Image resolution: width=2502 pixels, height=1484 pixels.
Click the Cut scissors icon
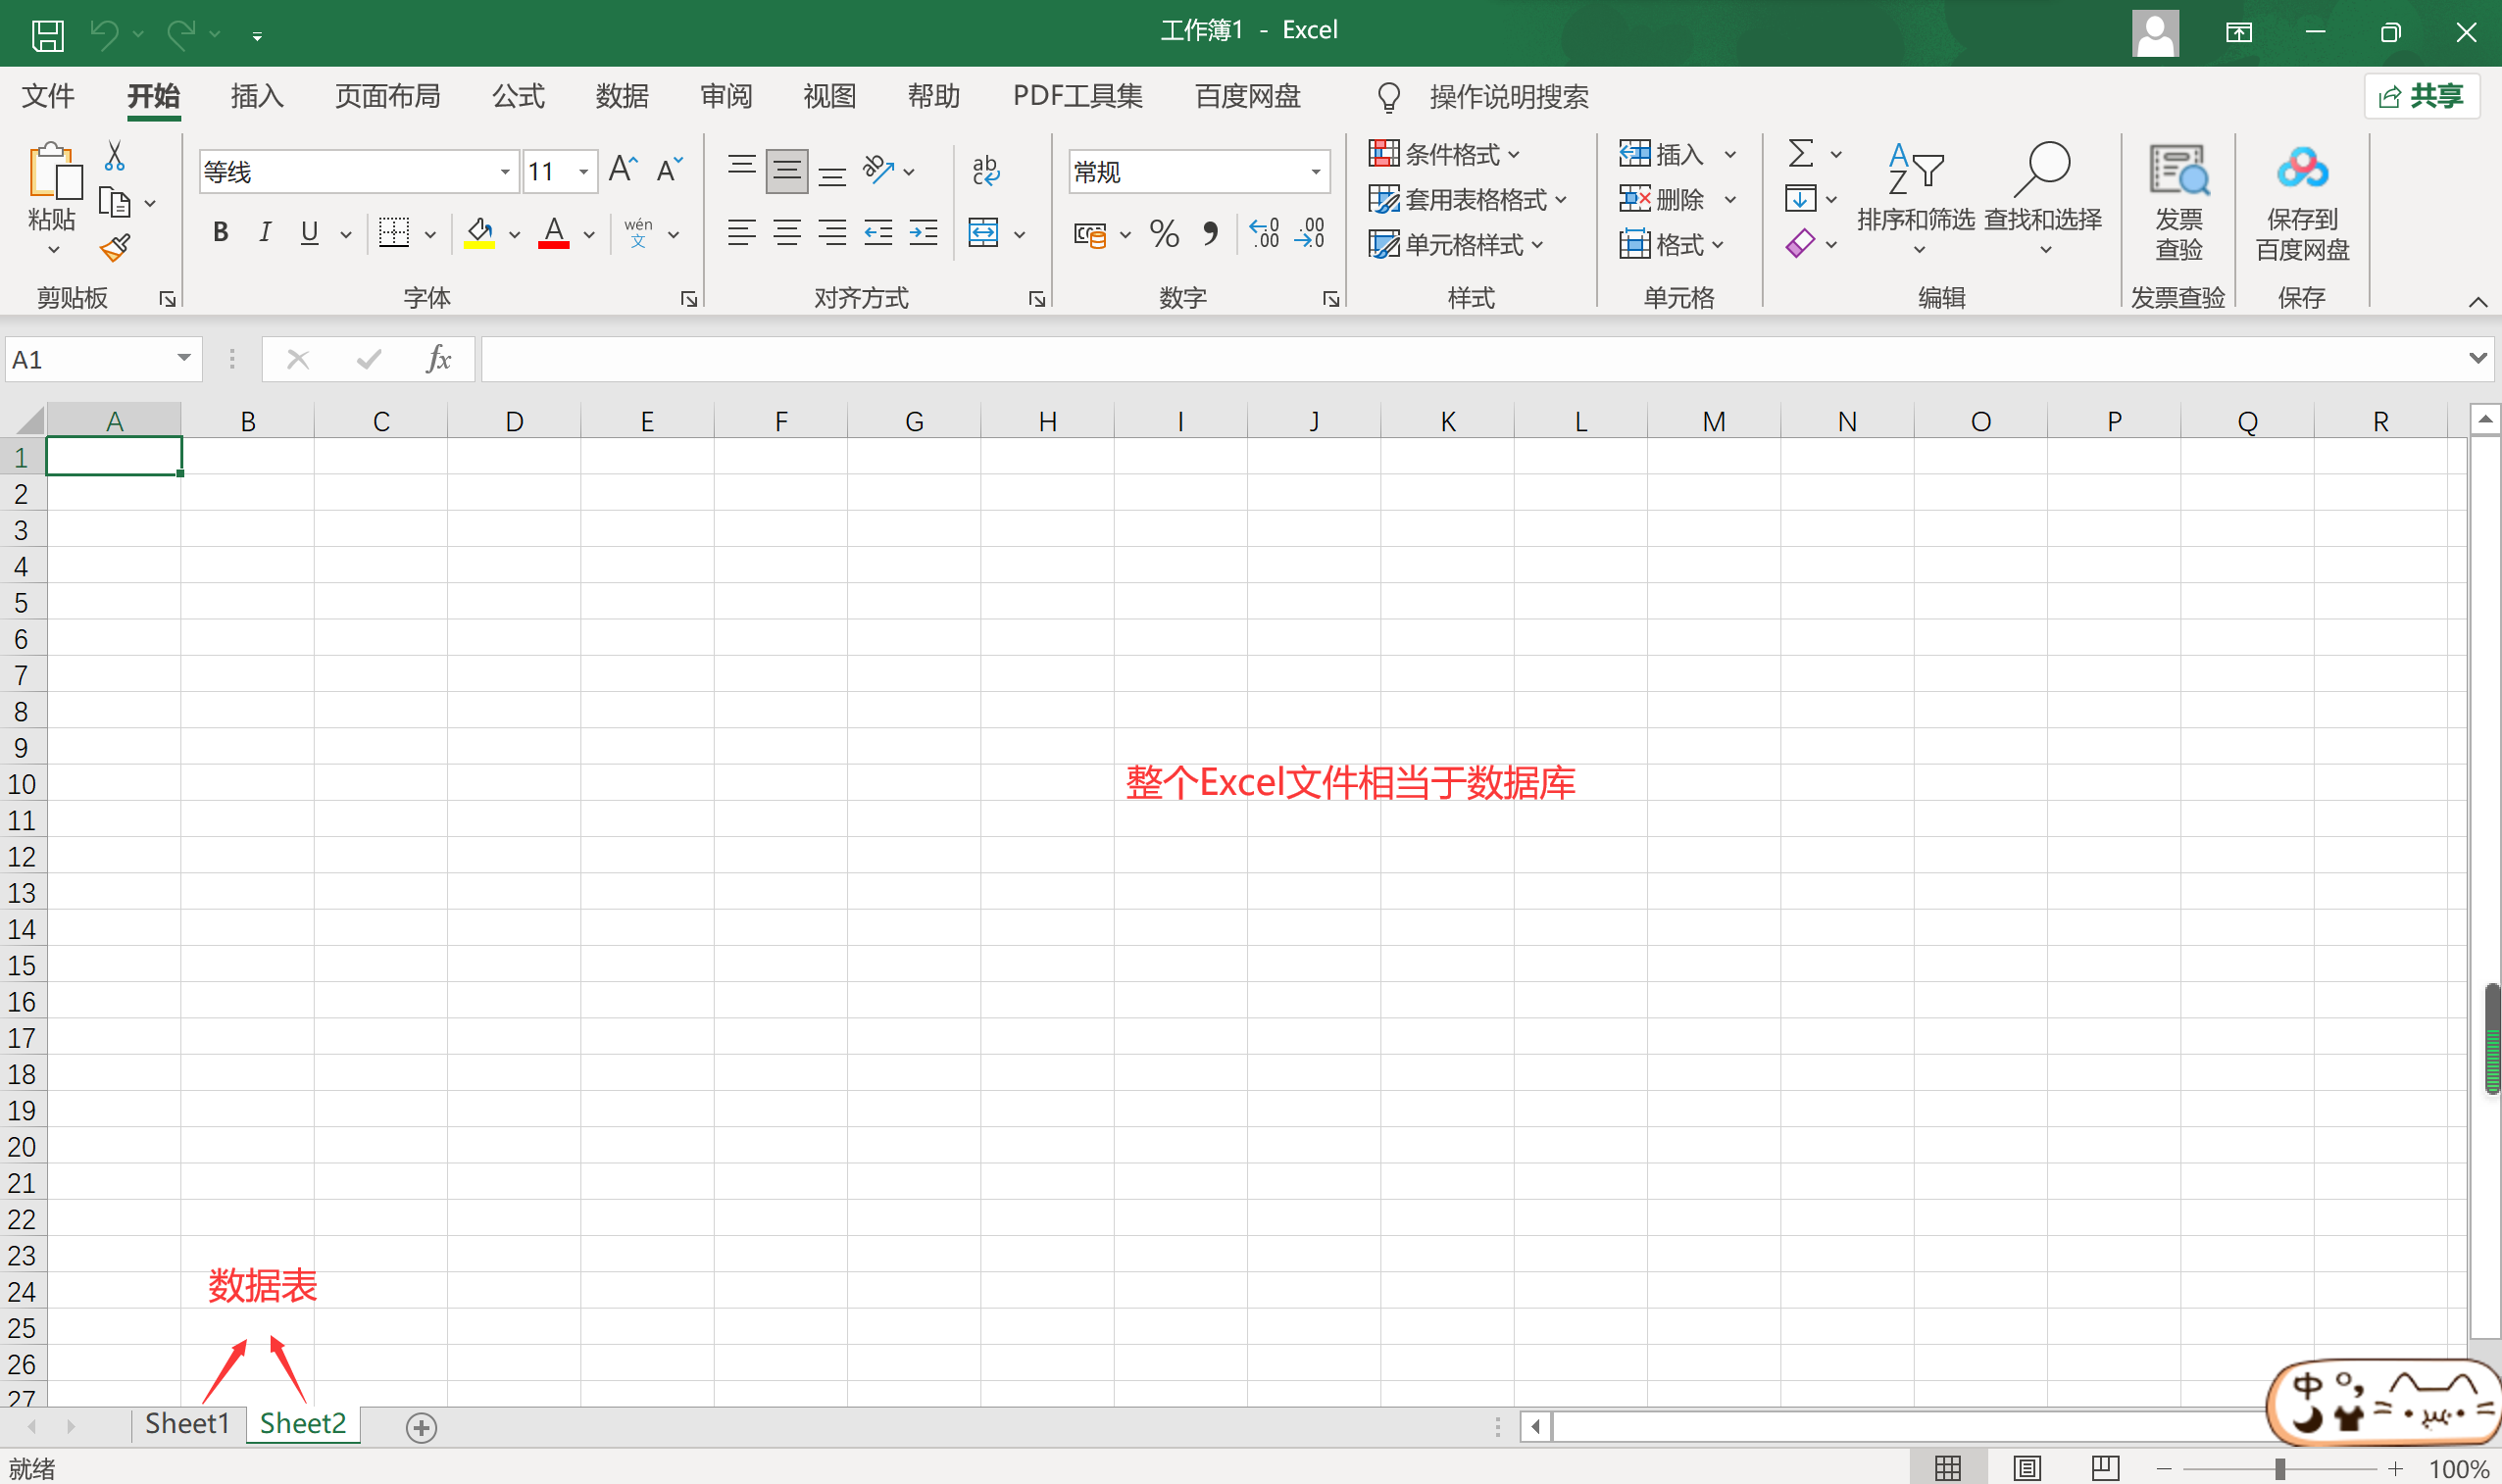coord(115,156)
